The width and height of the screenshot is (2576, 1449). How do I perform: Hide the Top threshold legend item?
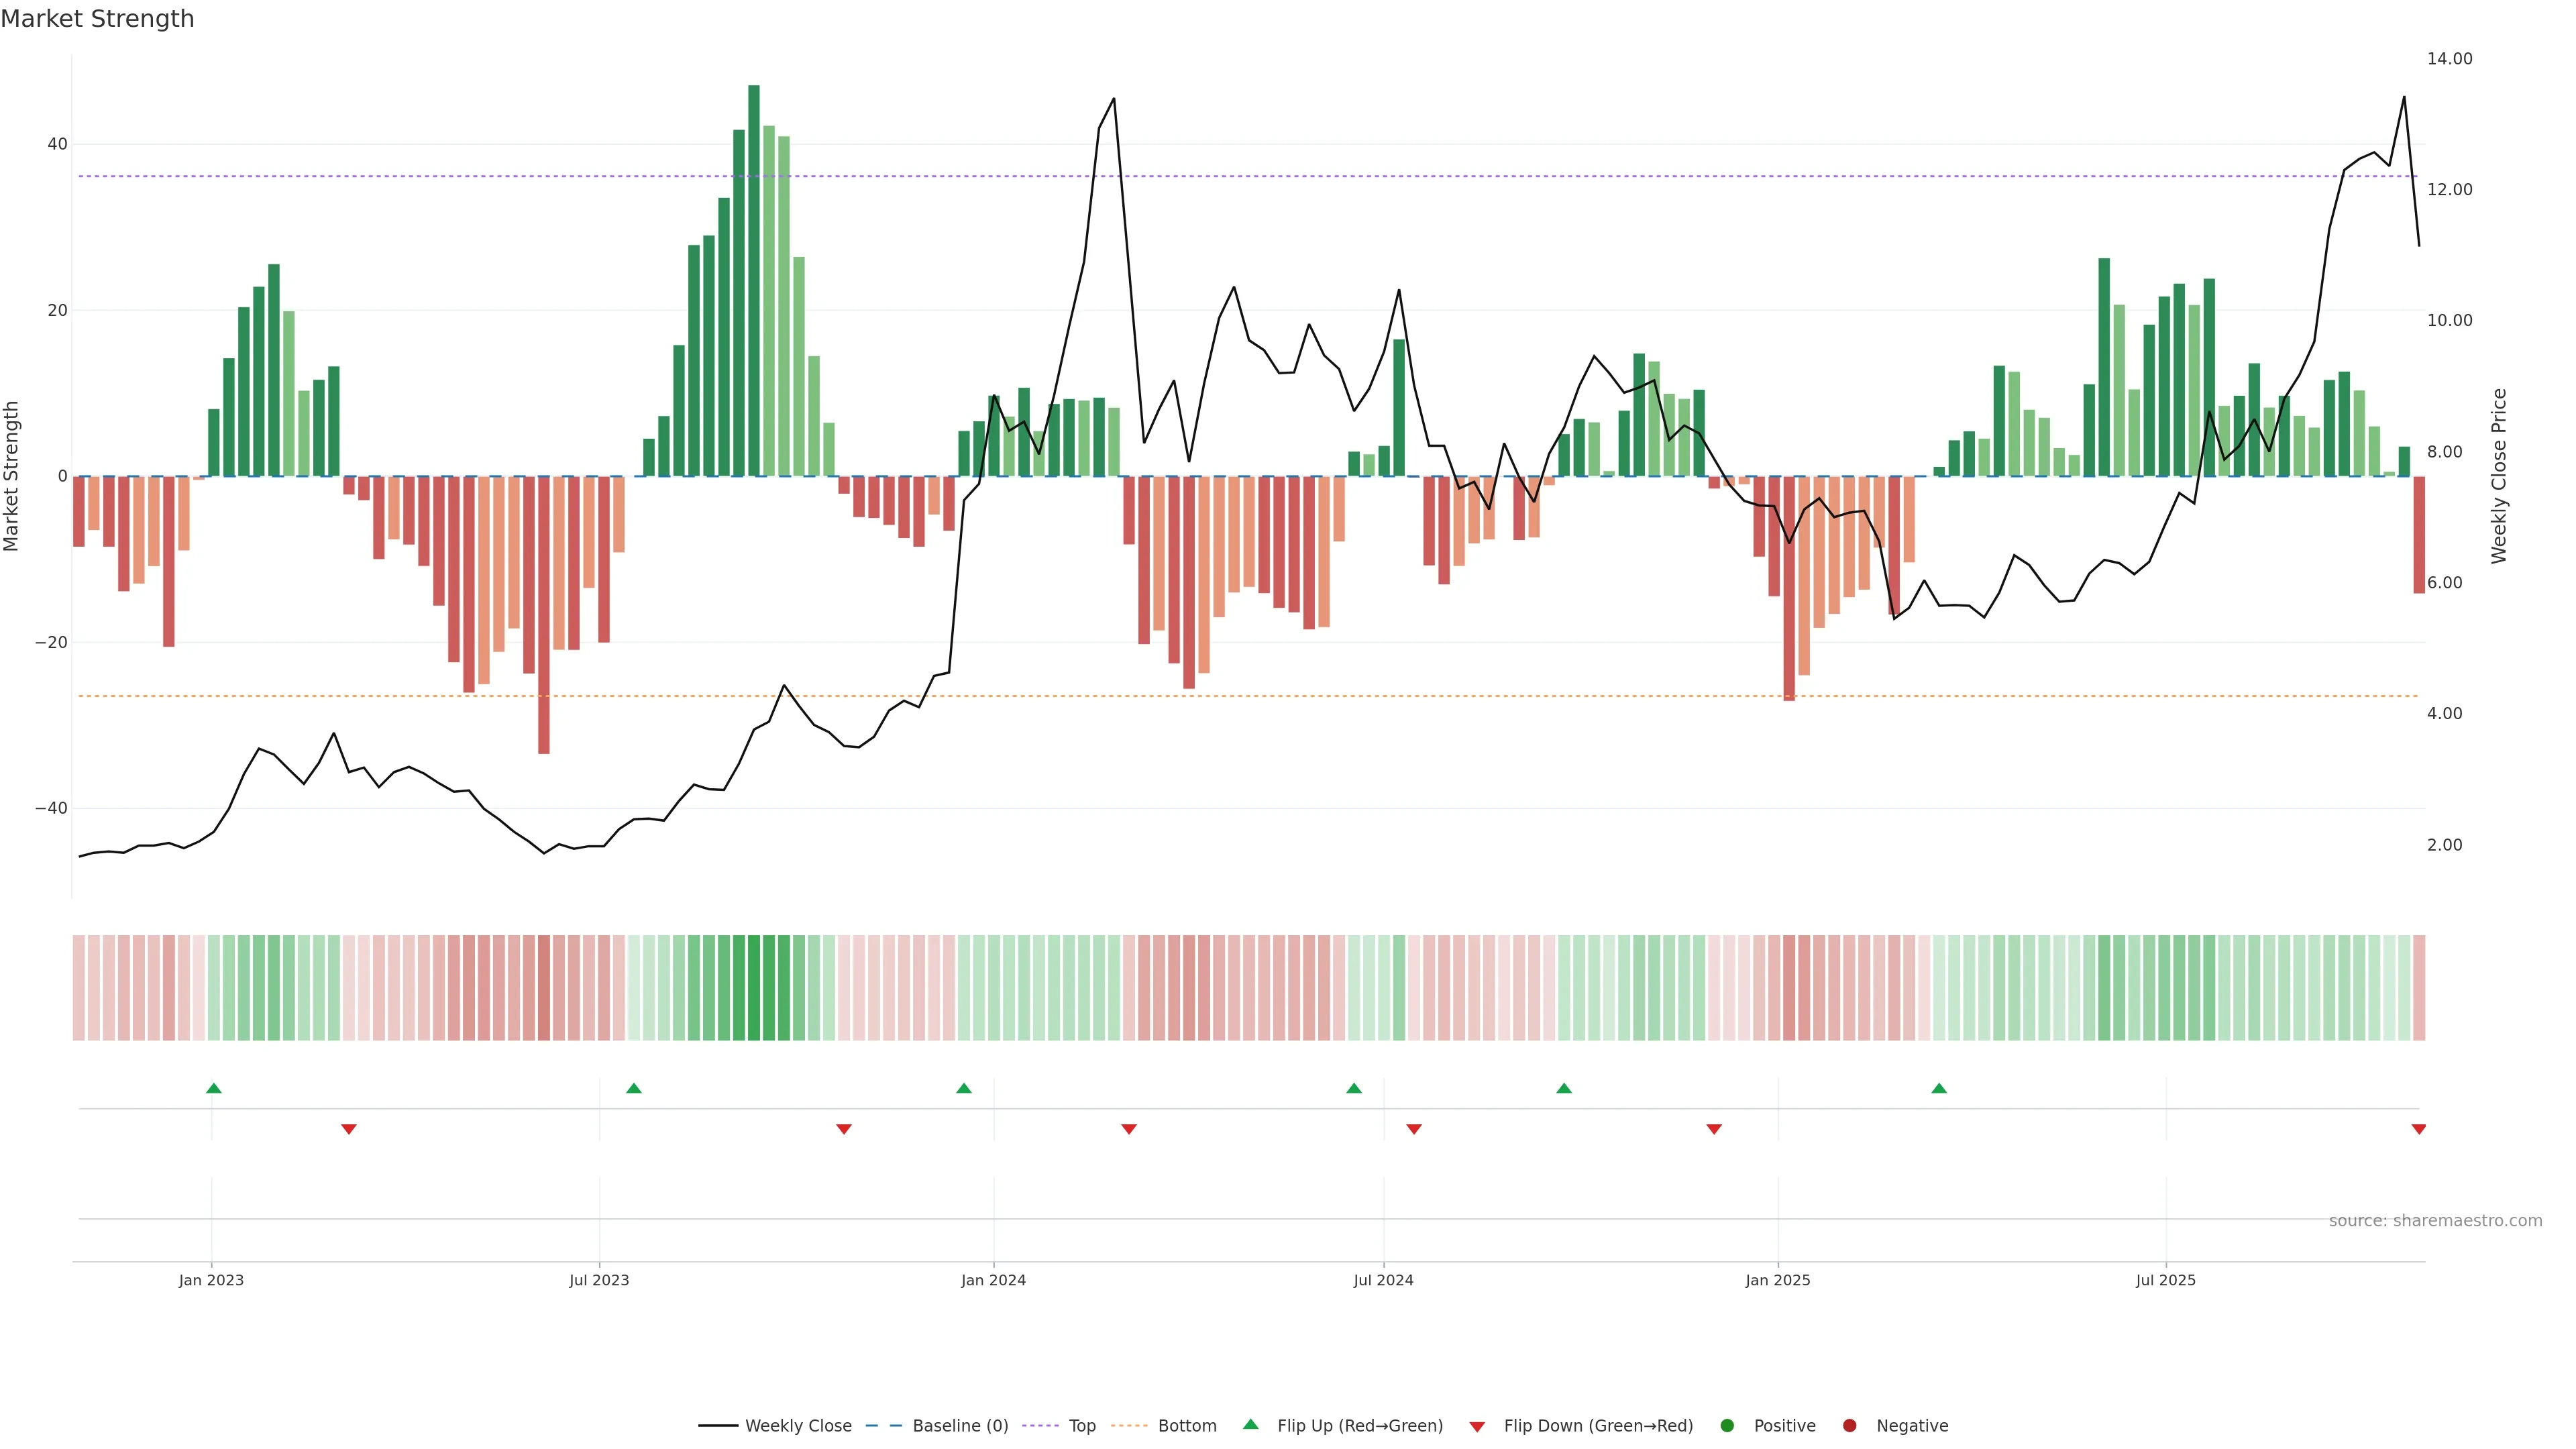coord(1081,1426)
